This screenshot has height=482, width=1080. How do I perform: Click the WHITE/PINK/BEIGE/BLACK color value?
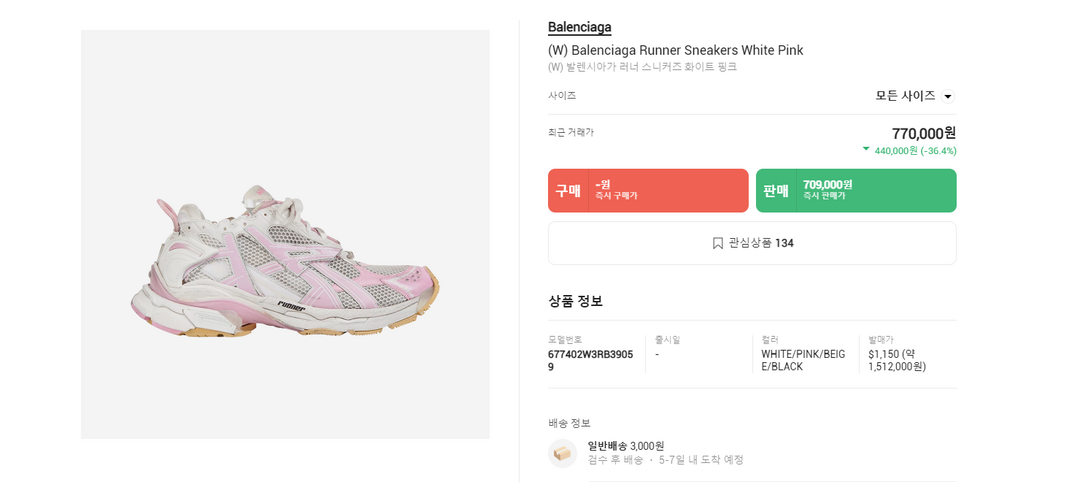pyautogui.click(x=803, y=360)
